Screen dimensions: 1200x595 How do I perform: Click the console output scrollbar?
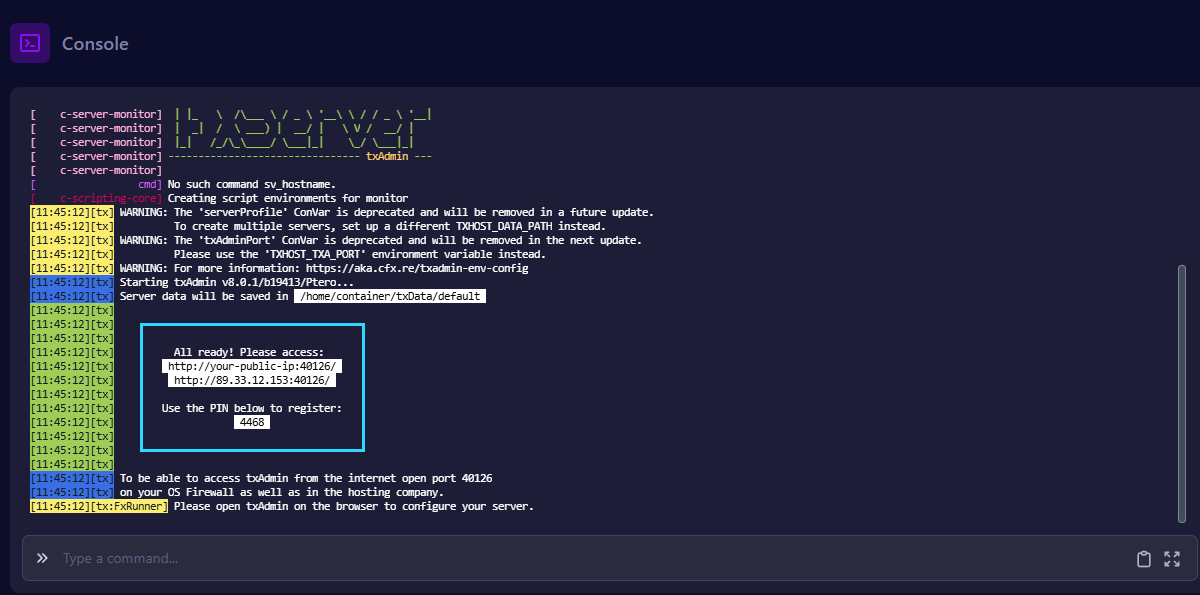[1182, 390]
